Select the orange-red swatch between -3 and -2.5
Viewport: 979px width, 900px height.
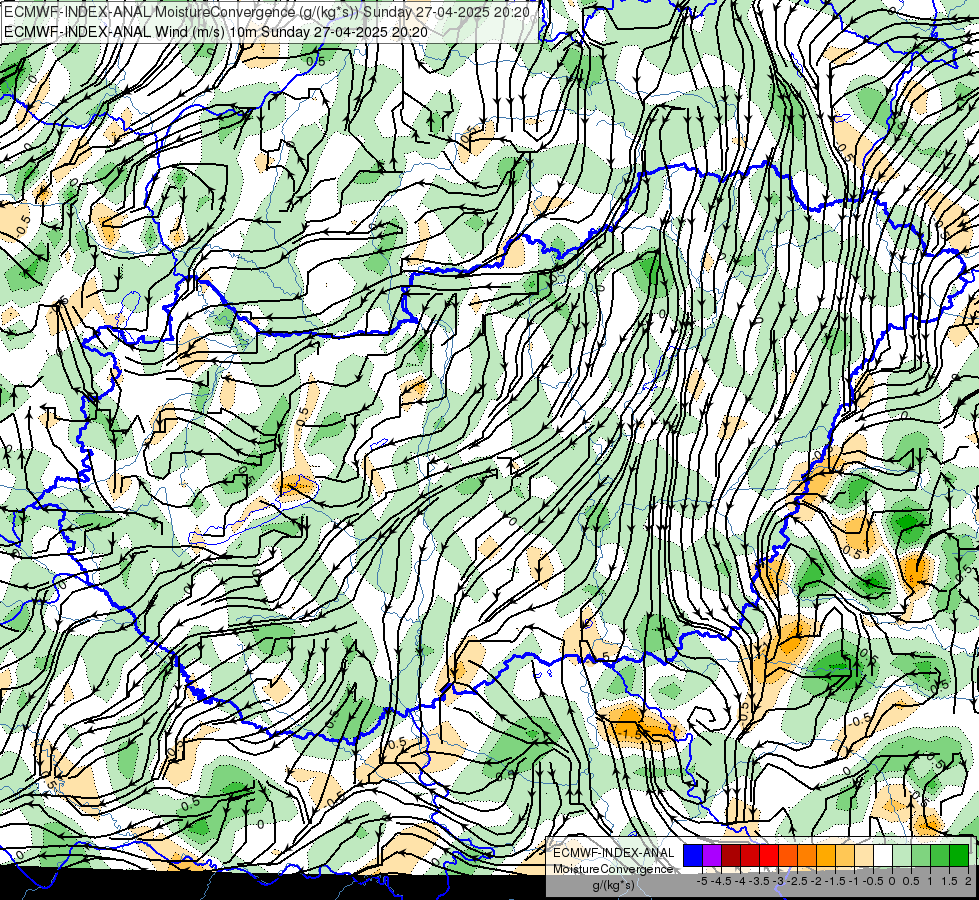point(788,856)
